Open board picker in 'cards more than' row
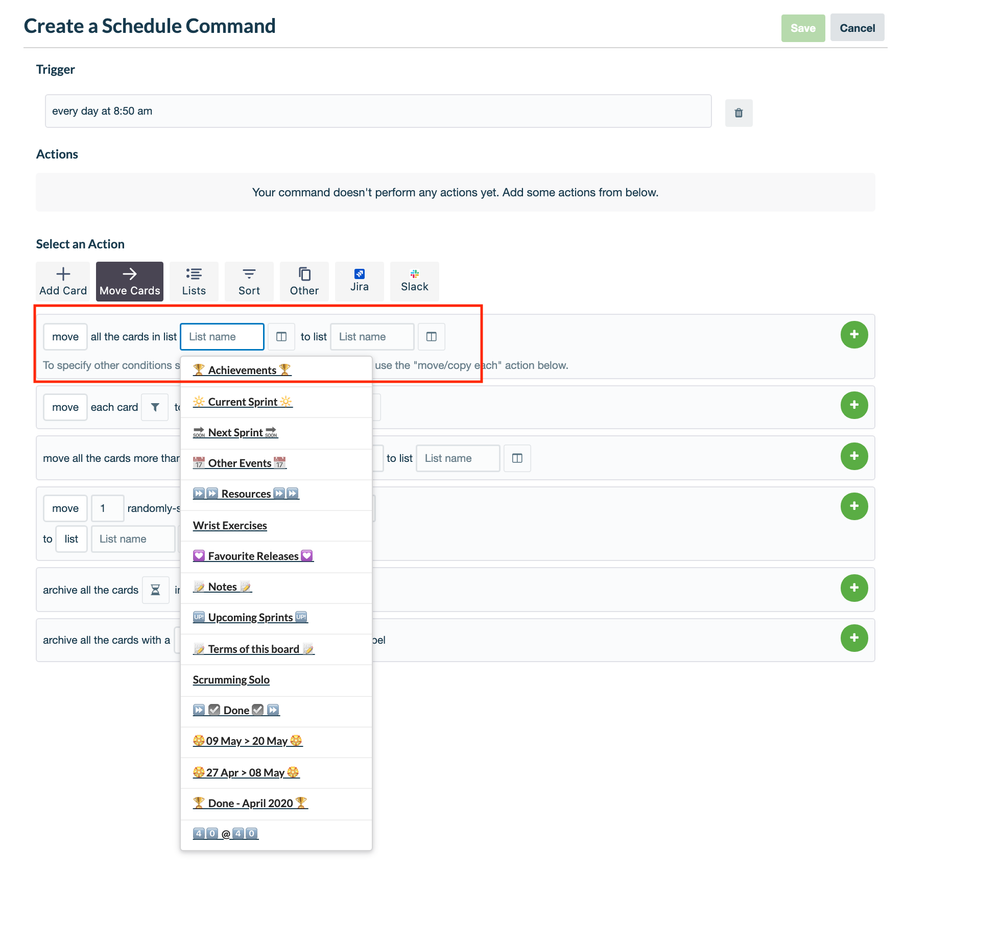 tap(517, 458)
